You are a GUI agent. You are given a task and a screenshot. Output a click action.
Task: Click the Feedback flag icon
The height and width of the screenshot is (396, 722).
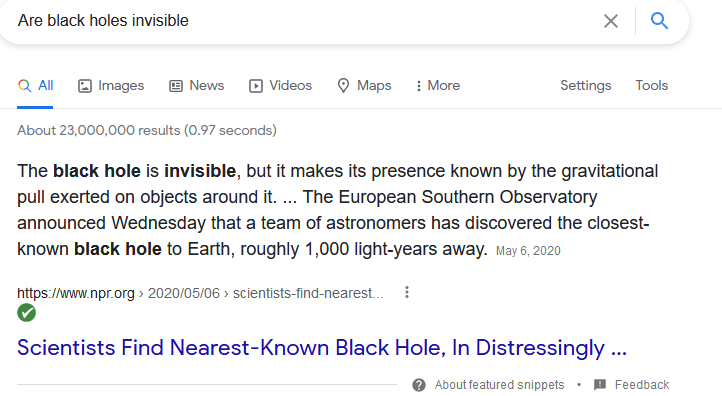coord(600,384)
